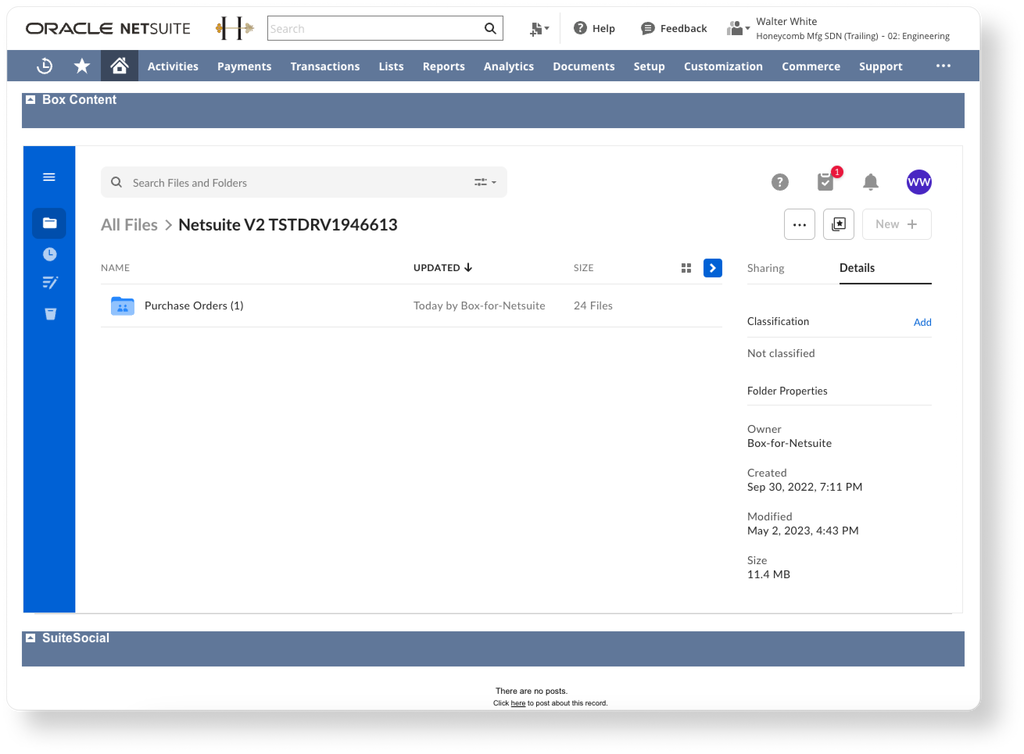Select the '11.4 MB' size value
The height and width of the screenshot is (754, 1024).
769,574
